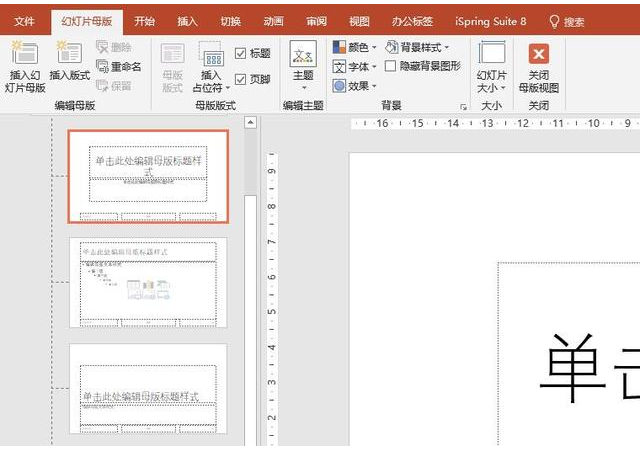Viewport: 643px width, 452px height.
Task: Expand Insert Placeholder dropdown arrow
Action: (x=228, y=88)
